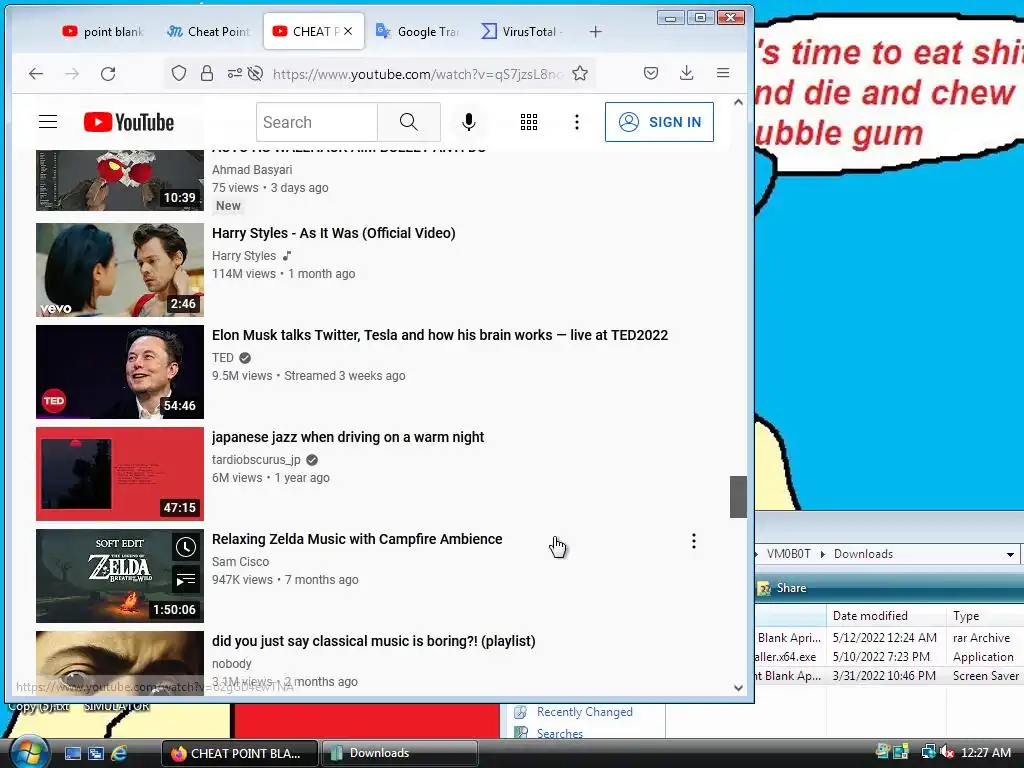Open Relaxing Zelda Music with Campfire Ambience
Screen dimensions: 1024x768
[357, 539]
